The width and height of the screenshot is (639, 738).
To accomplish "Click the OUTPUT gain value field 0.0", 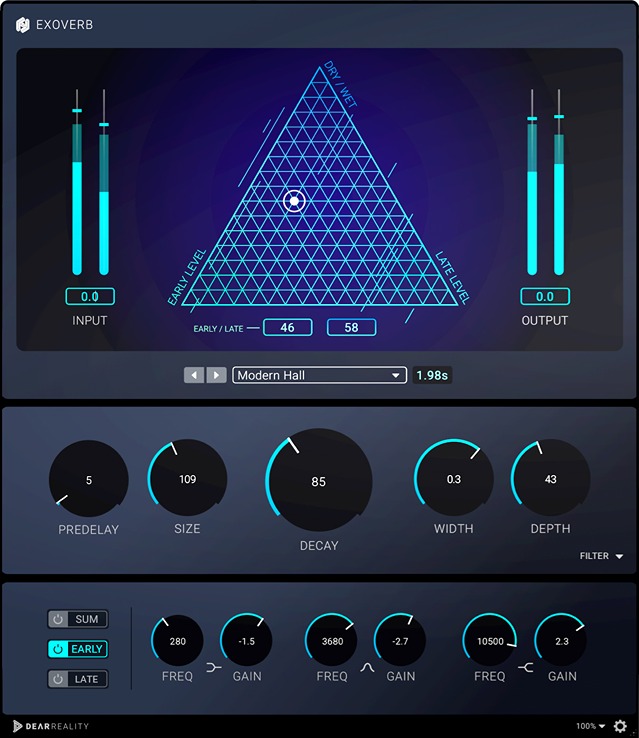I will 545,297.
